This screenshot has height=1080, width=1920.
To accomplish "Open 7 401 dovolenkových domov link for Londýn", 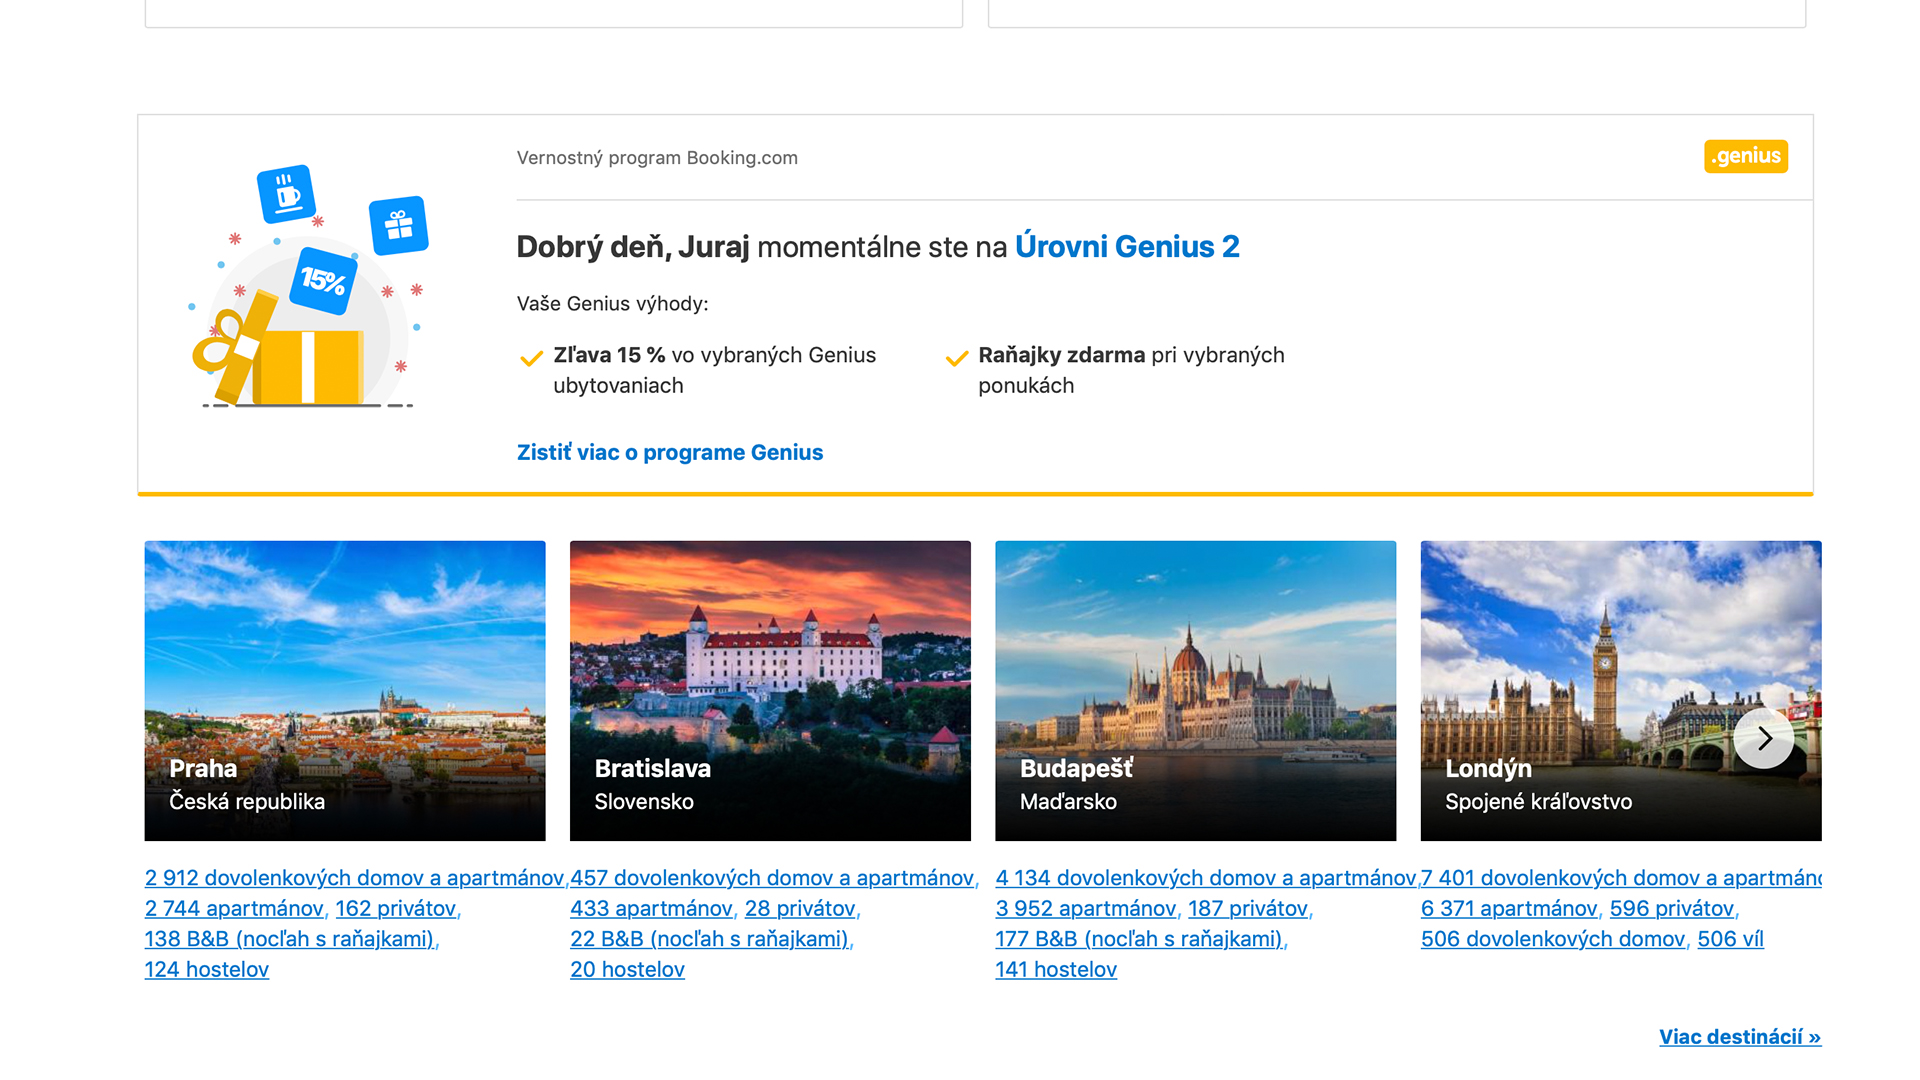I will [x=1621, y=878].
